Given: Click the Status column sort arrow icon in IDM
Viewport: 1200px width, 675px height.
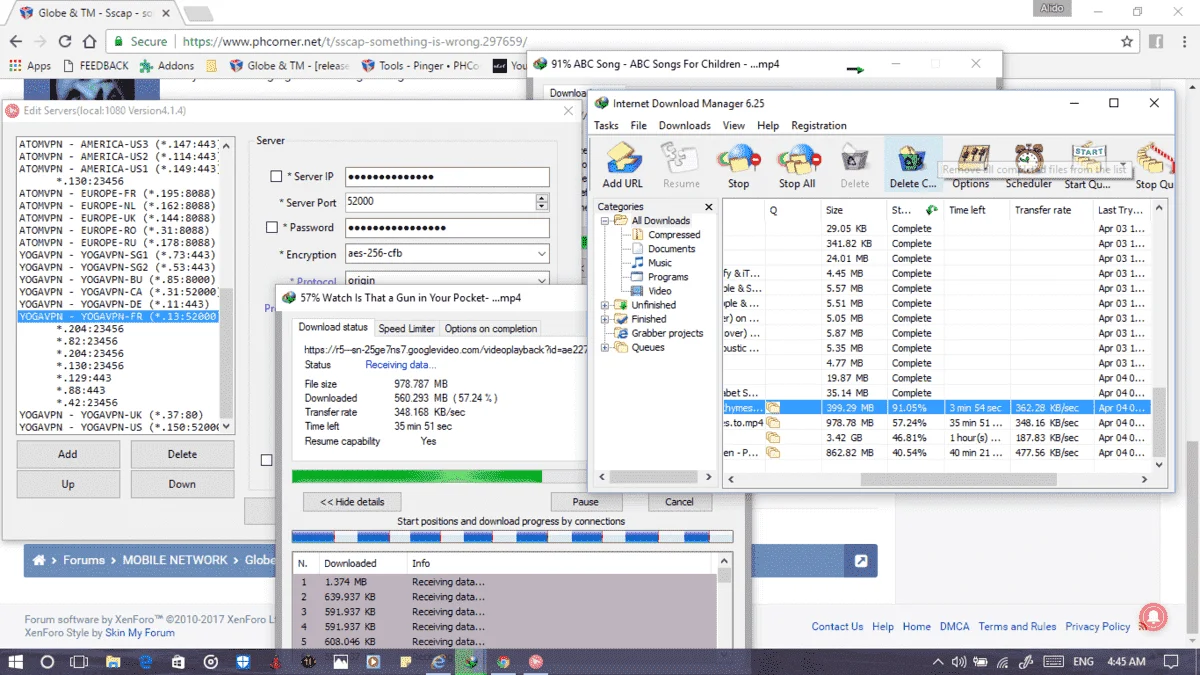Looking at the screenshot, I should click(x=931, y=210).
